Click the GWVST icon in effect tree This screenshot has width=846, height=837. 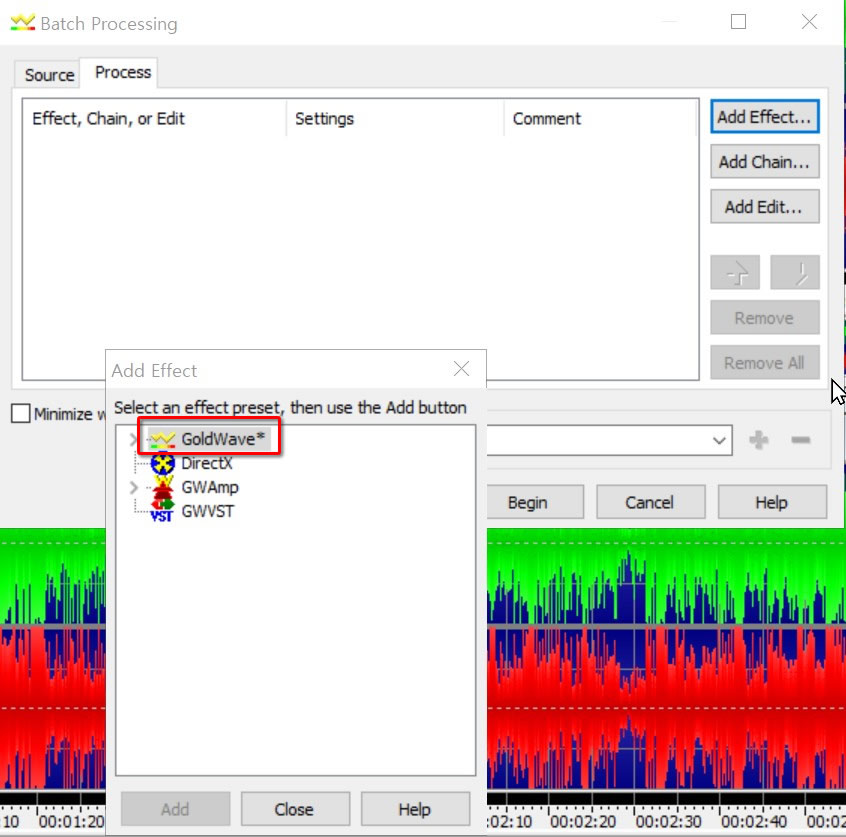tap(162, 511)
